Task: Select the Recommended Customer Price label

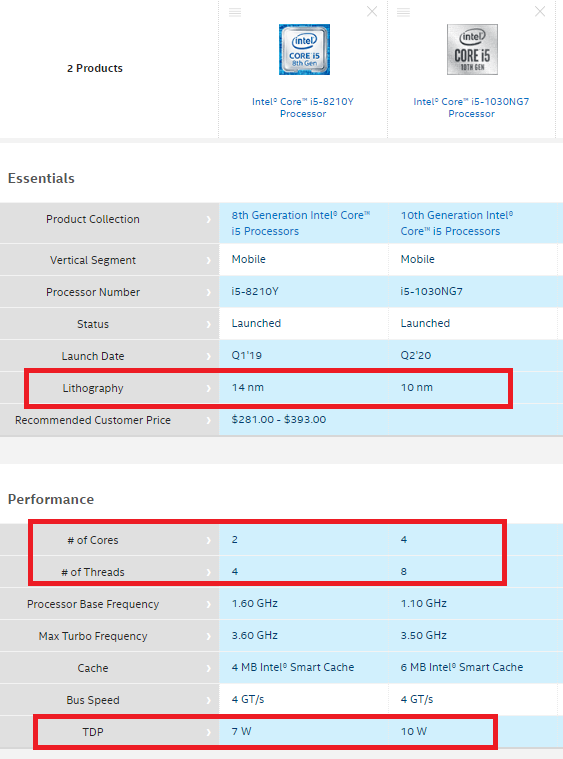Action: coord(93,420)
